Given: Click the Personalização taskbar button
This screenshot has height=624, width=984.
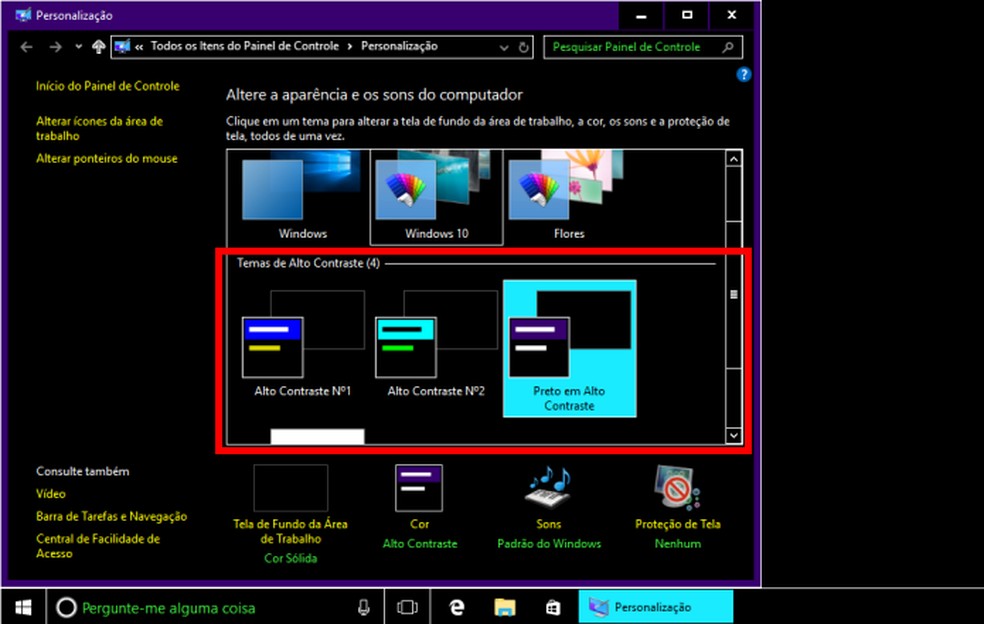Looking at the screenshot, I should (x=656, y=607).
